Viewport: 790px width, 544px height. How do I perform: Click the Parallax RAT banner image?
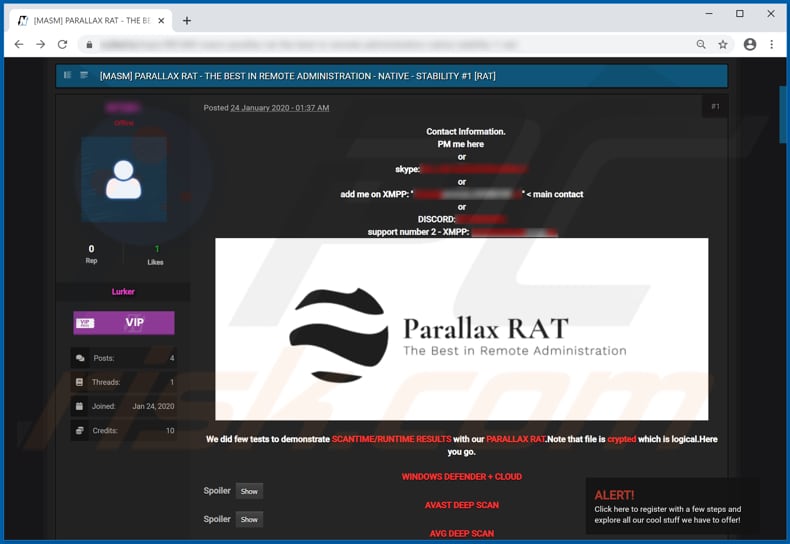point(462,329)
